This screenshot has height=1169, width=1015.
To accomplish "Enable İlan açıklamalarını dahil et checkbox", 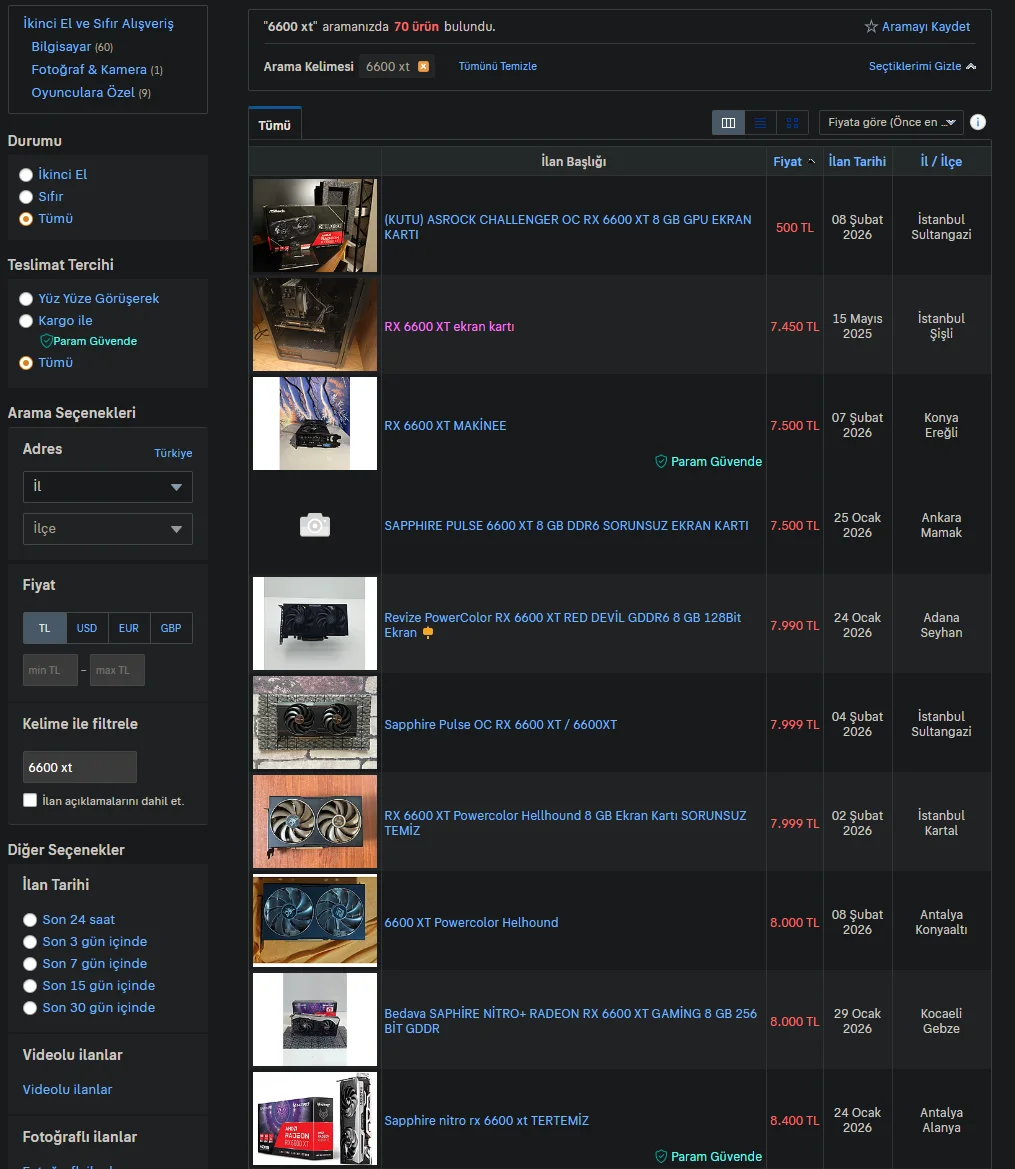I will click(x=30, y=800).
